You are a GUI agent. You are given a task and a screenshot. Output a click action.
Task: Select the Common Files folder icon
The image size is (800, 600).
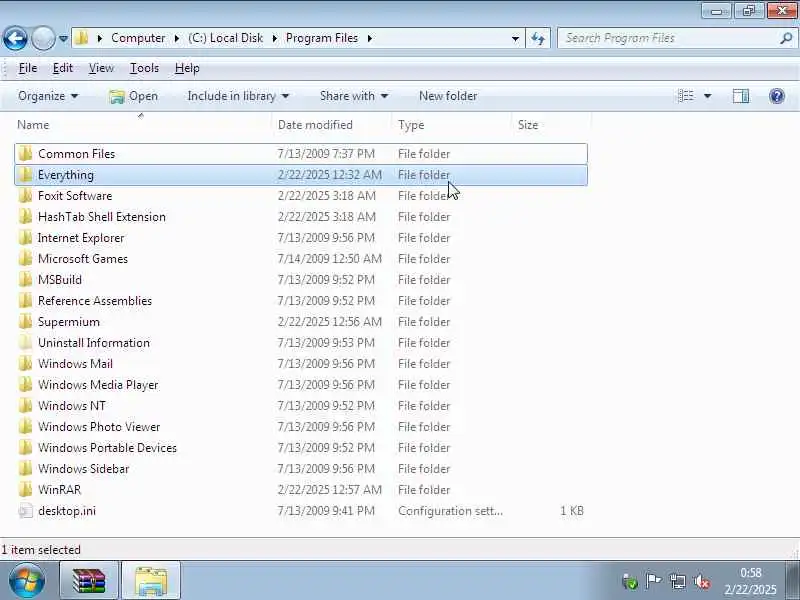point(25,154)
